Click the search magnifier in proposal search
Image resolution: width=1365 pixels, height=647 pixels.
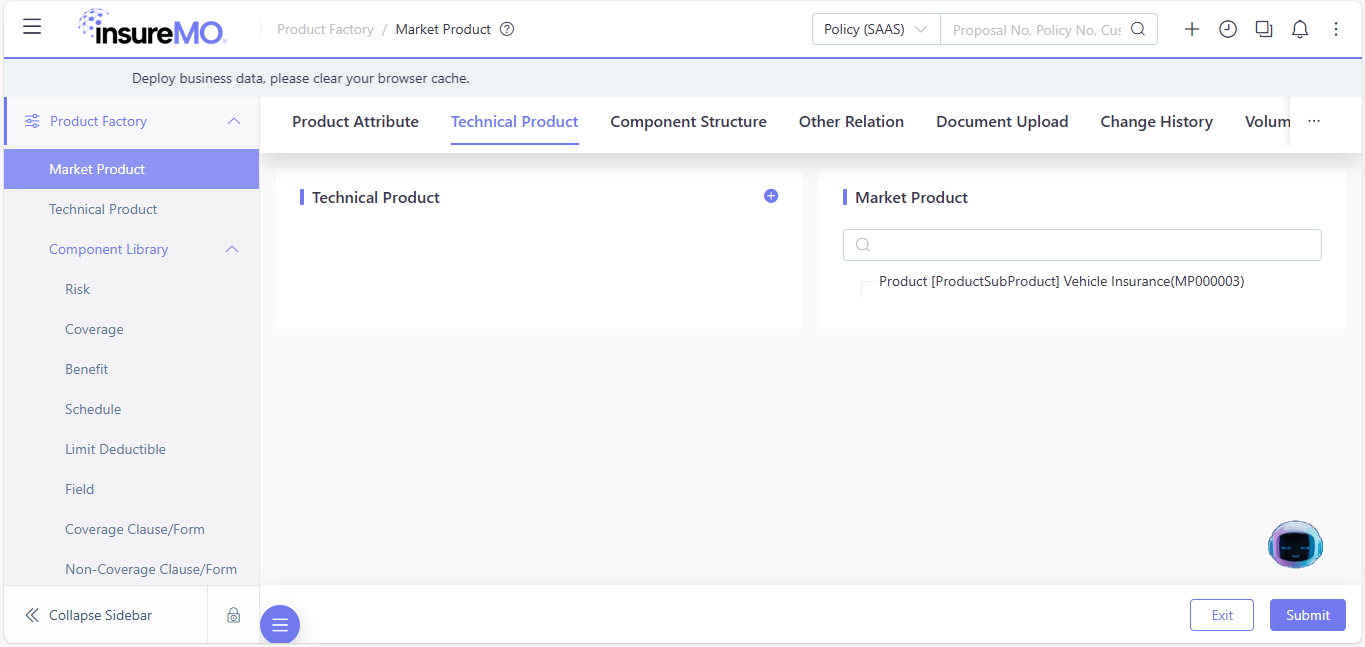1138,29
